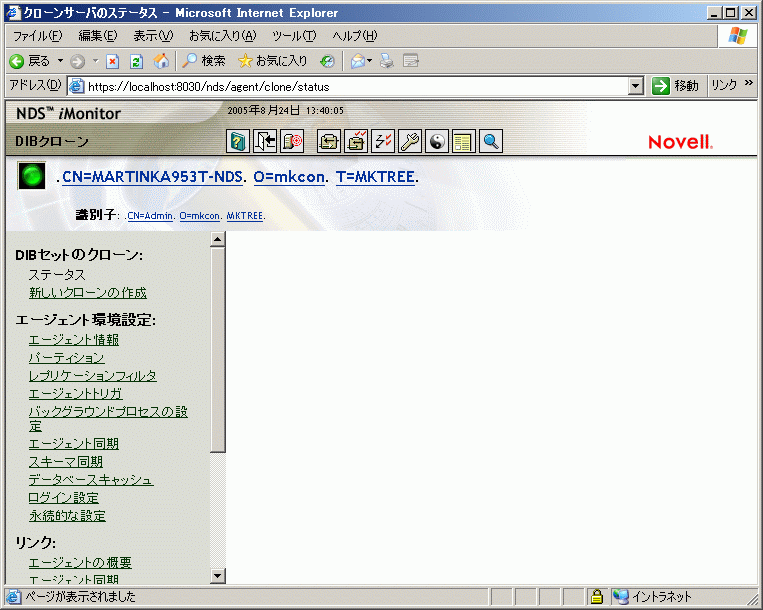The image size is (763, 610).
Task: Click the padlock security icon in status bar
Action: point(597,596)
